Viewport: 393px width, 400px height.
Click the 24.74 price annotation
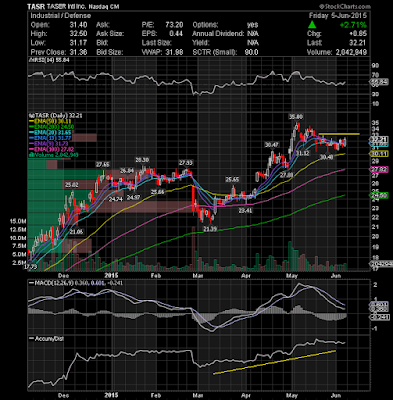click(x=116, y=199)
